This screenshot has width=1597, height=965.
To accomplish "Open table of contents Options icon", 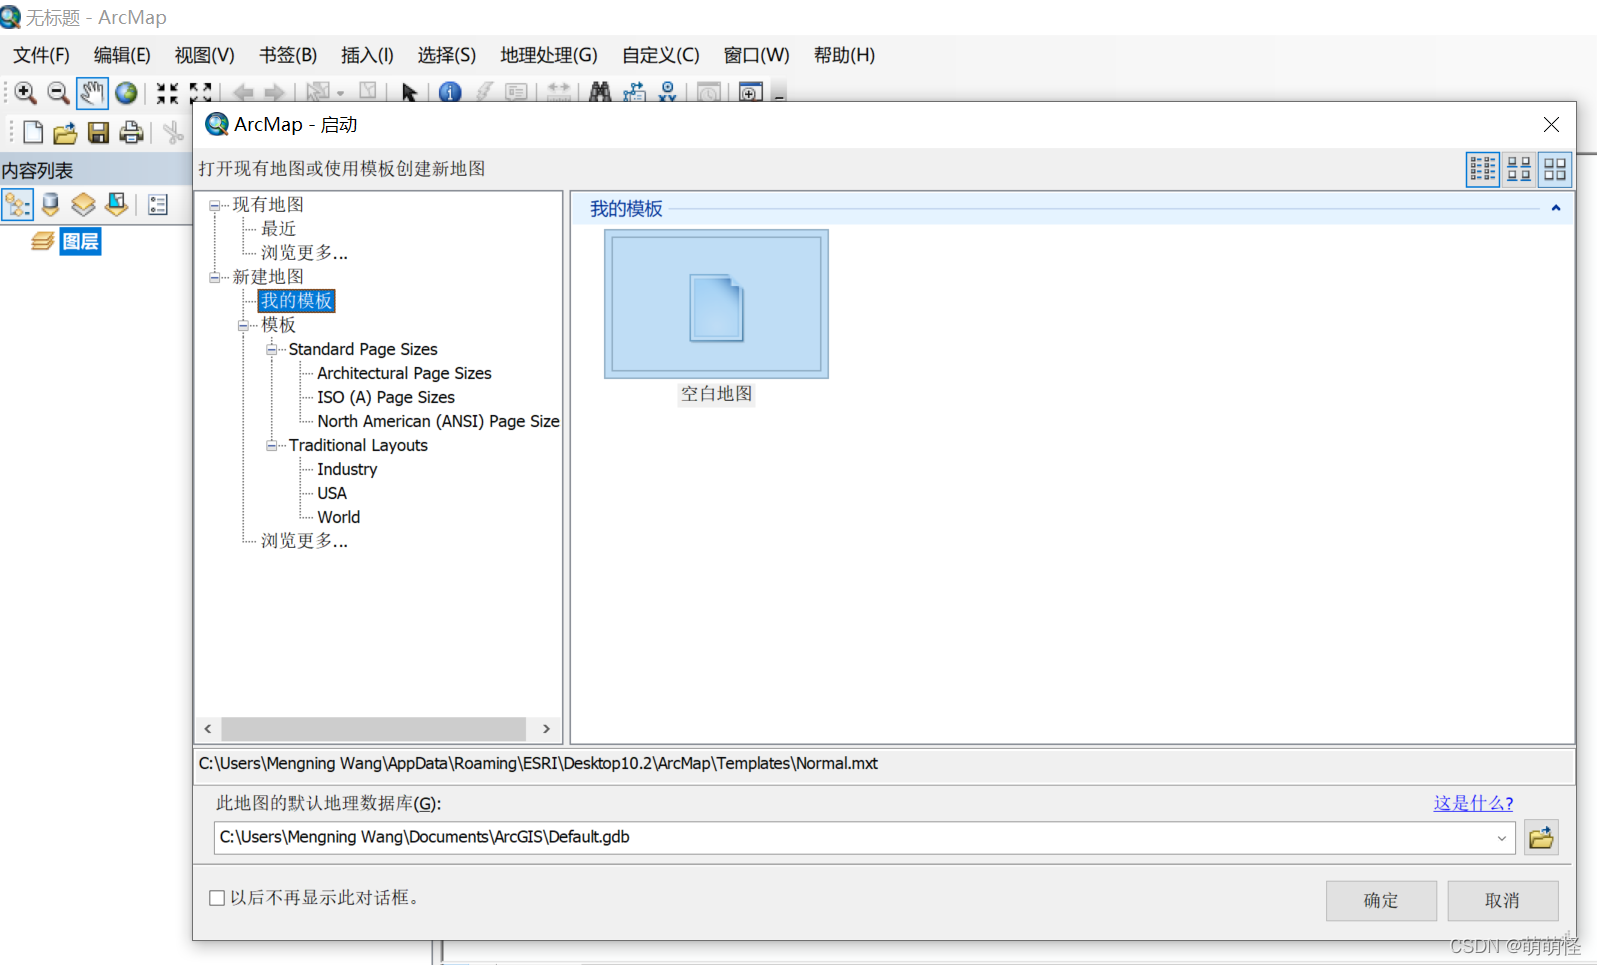I will [x=158, y=205].
